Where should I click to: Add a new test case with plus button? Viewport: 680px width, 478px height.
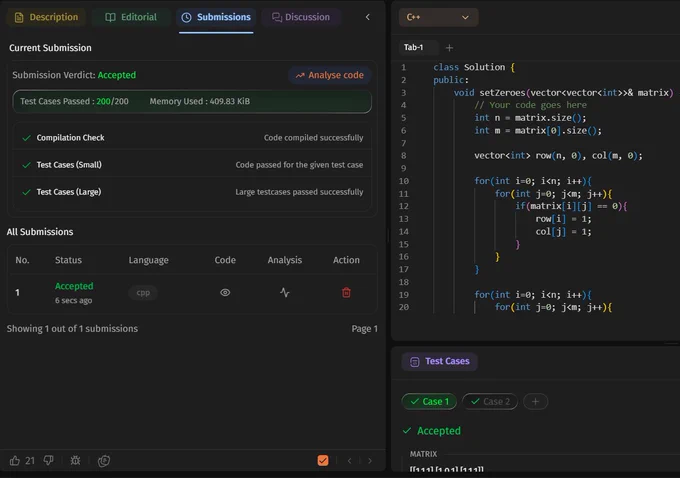pos(536,402)
